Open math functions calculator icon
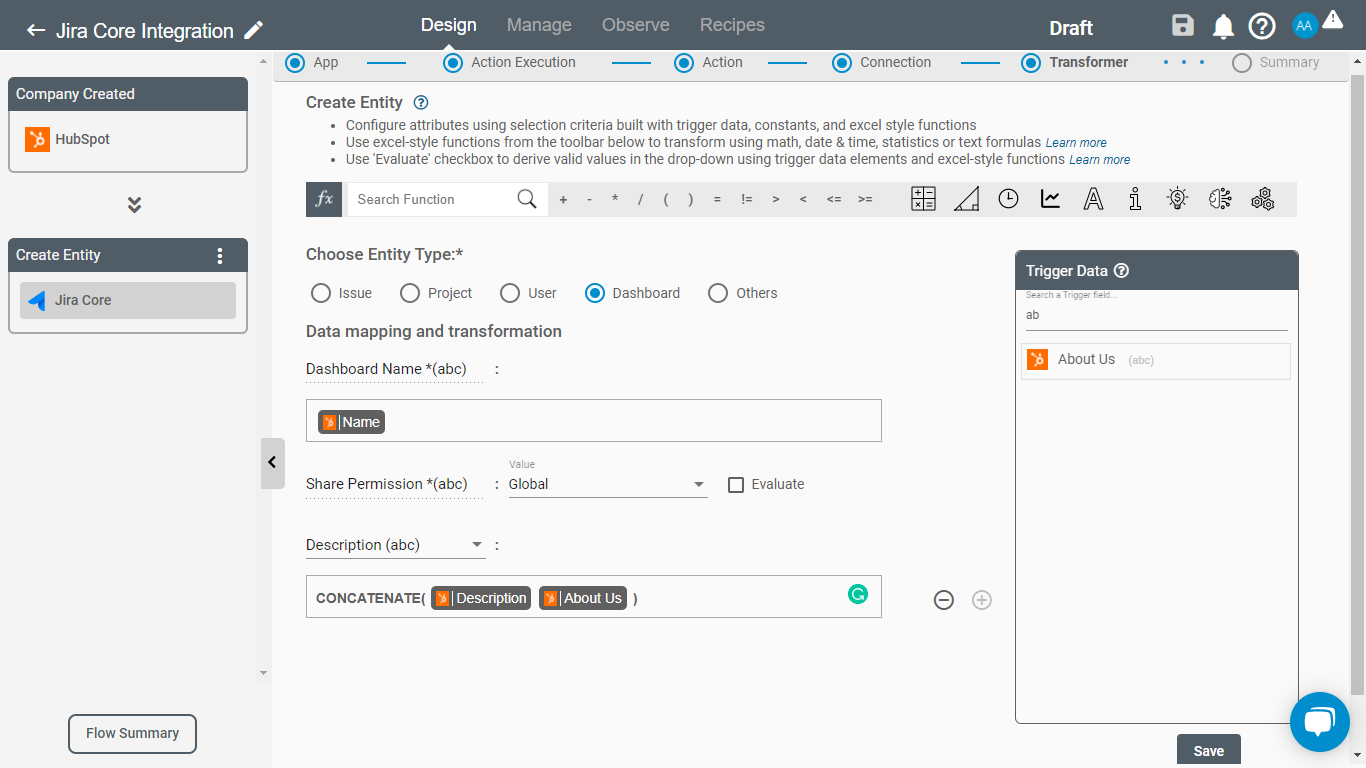Screen dimensions: 1366x768 923,199
